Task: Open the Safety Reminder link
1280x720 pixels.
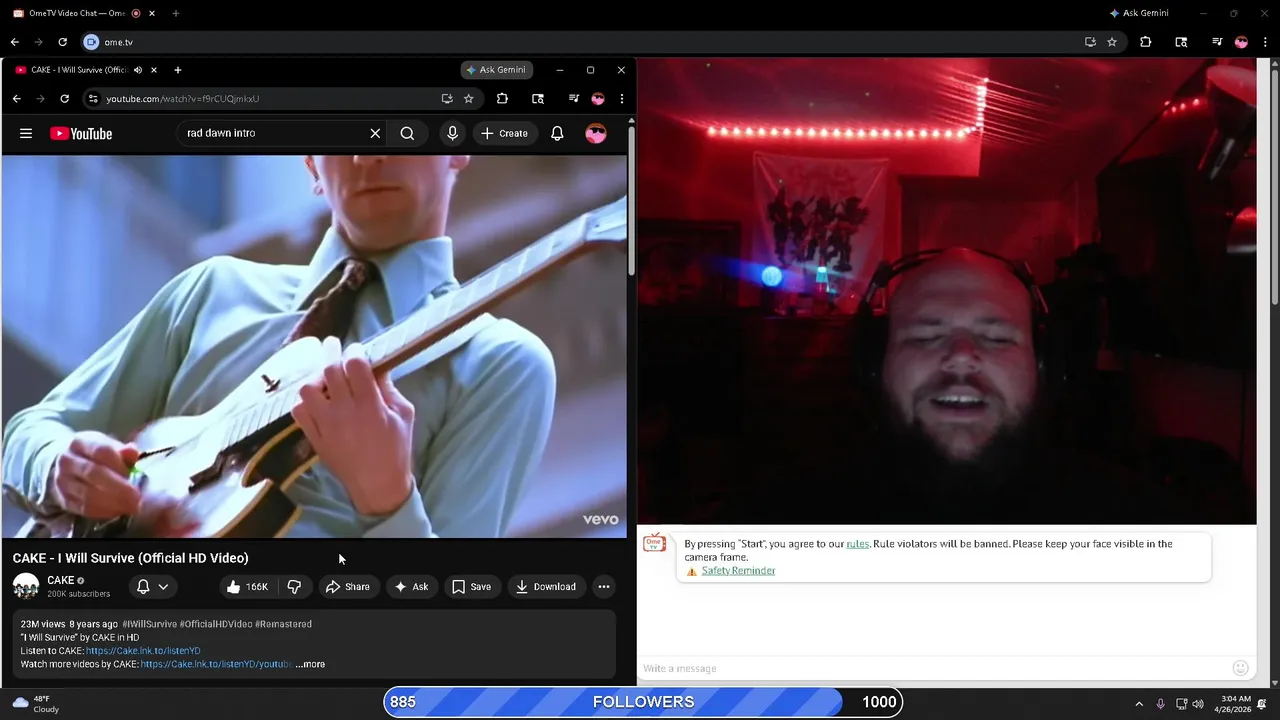Action: pos(738,571)
